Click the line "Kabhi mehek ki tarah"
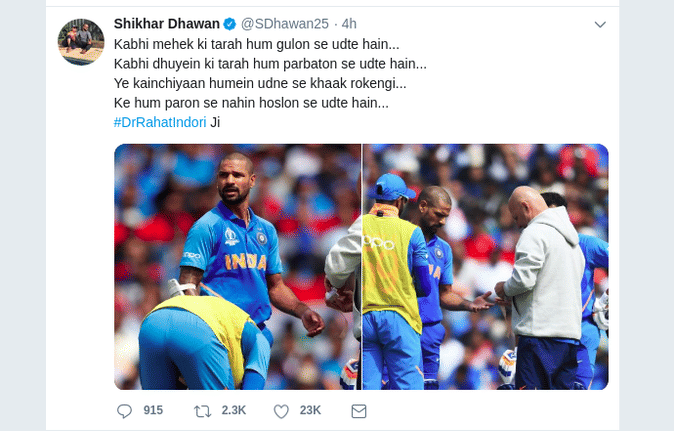Screen dimensions: 674x431 pyautogui.click(x=257, y=44)
